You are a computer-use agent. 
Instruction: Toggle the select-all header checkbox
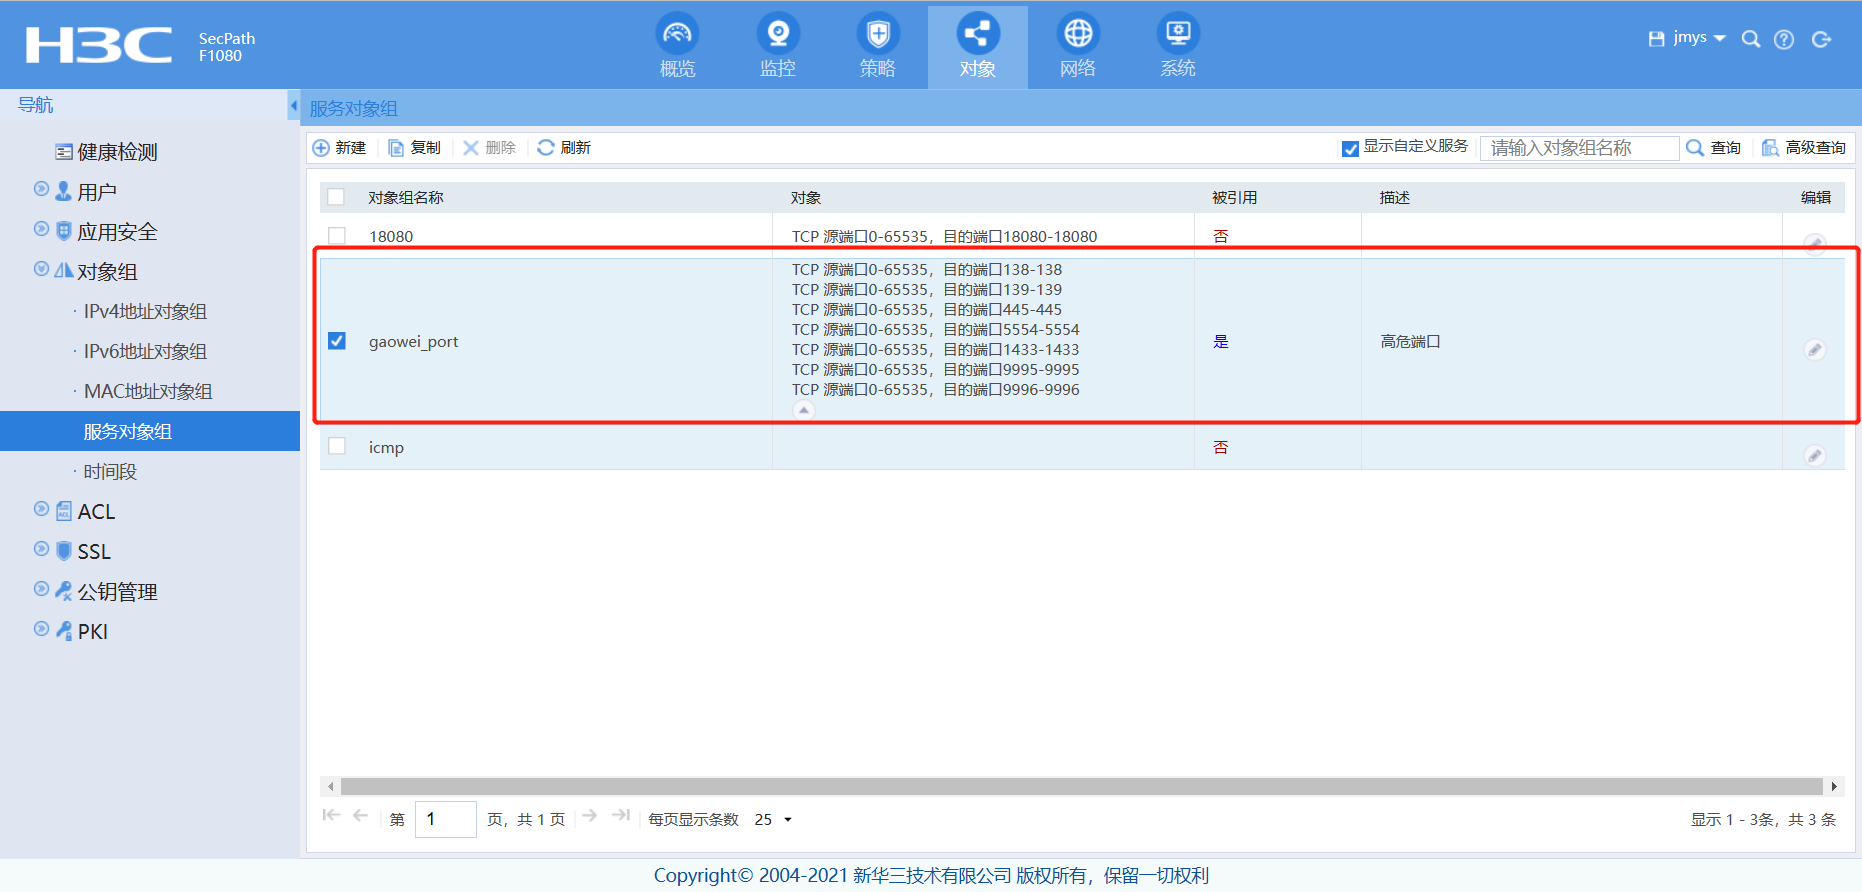pos(336,197)
